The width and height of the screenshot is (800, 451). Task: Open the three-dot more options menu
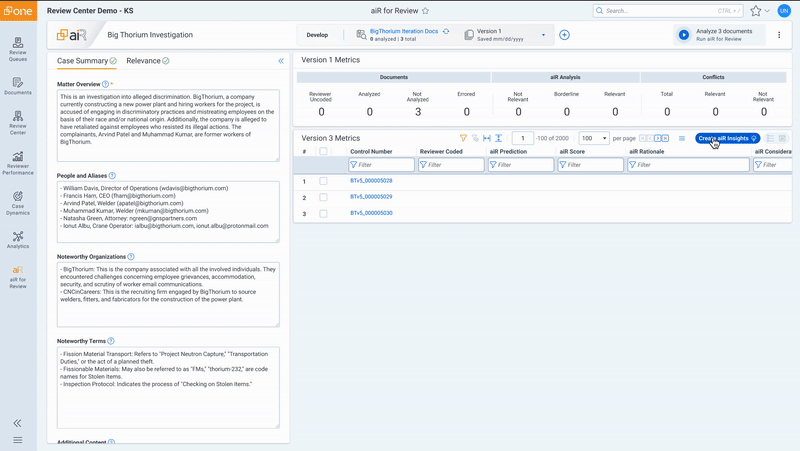pos(779,35)
